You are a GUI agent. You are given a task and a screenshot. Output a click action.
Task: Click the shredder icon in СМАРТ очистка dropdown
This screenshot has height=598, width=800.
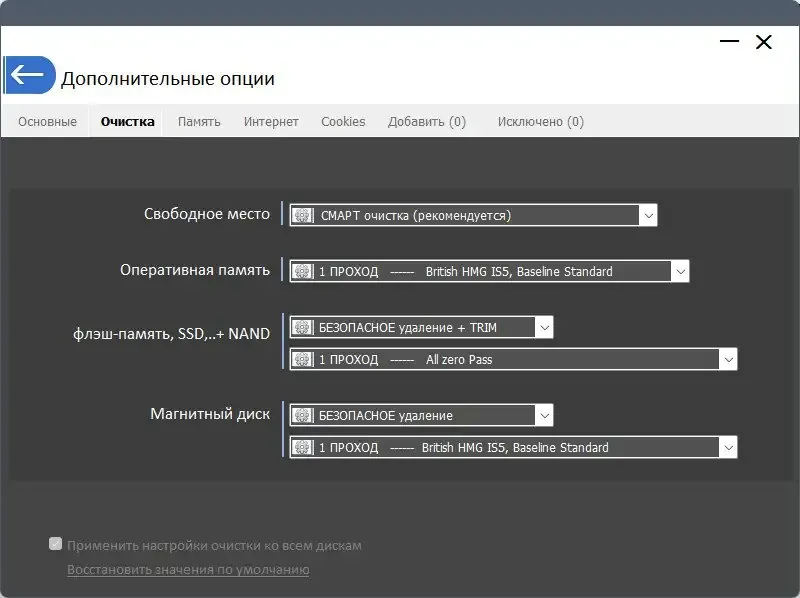[302, 214]
